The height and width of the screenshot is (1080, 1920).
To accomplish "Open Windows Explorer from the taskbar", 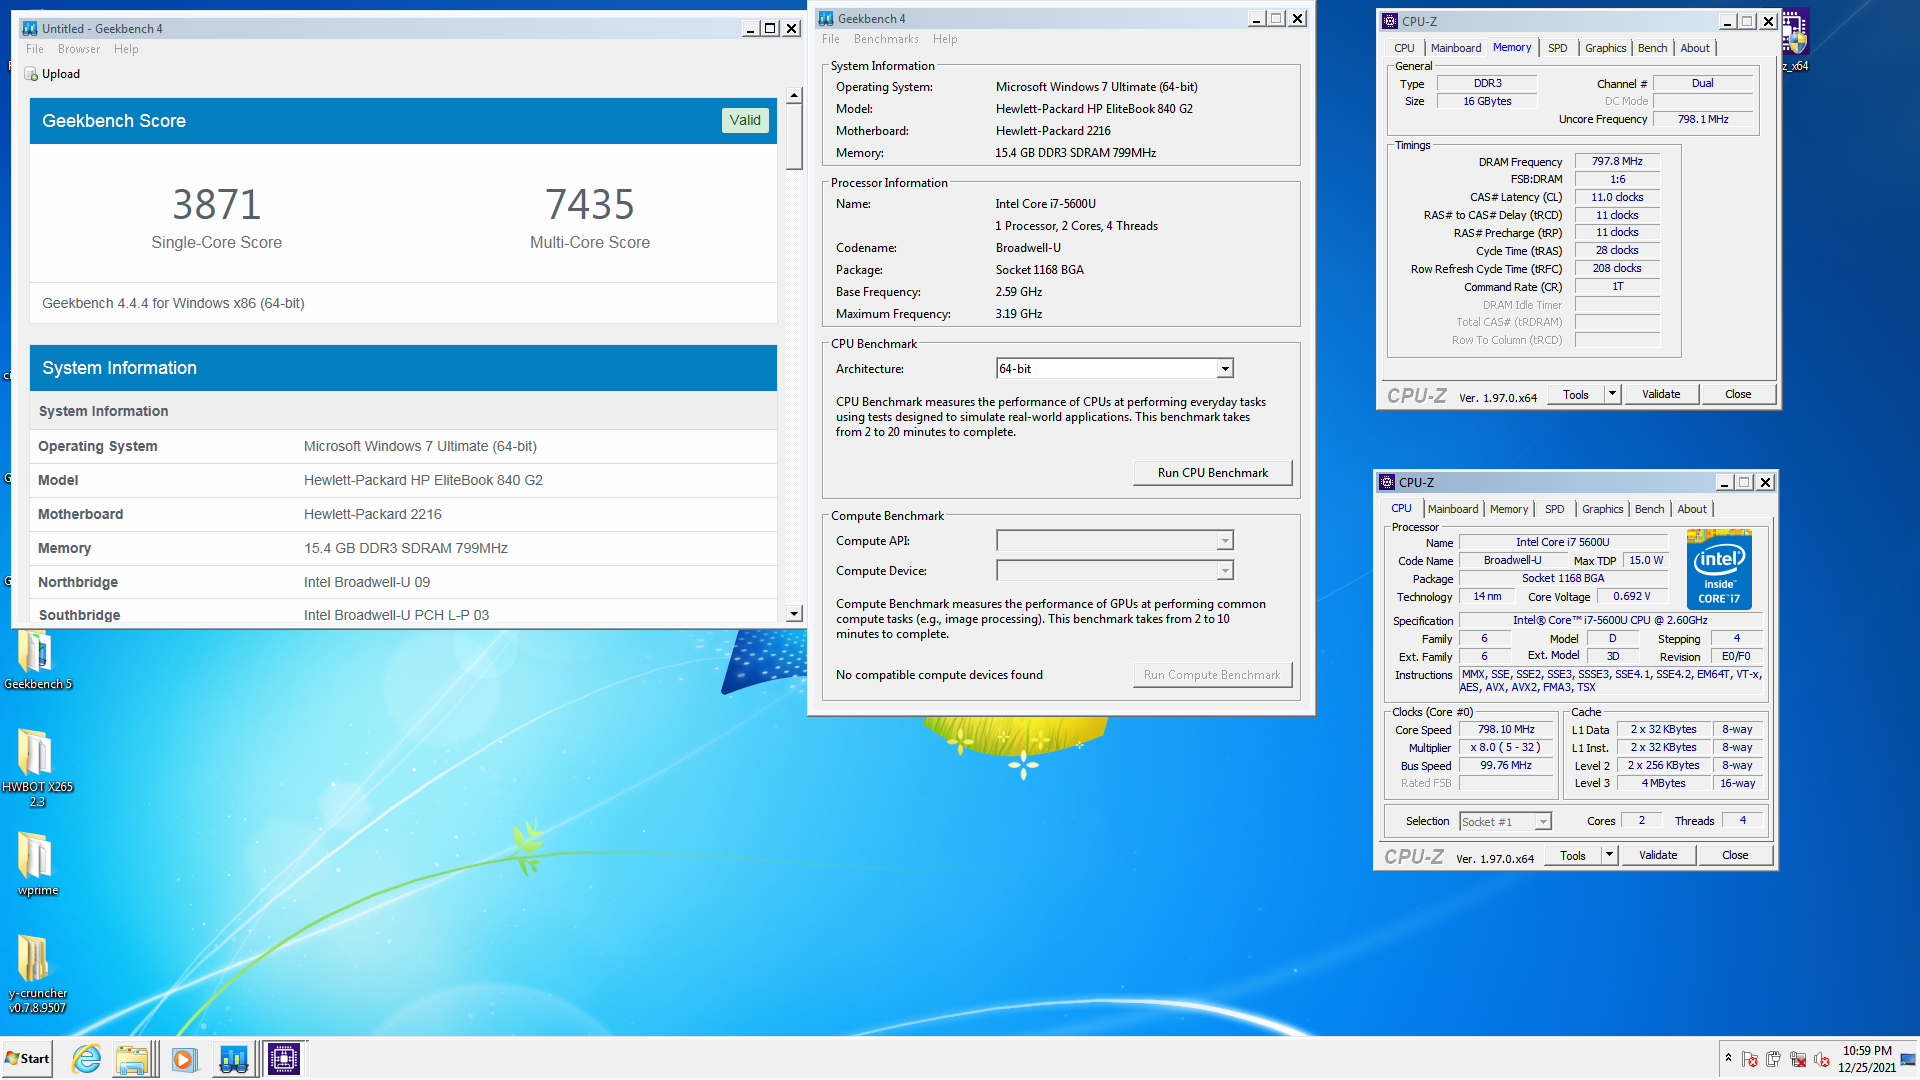I will [x=133, y=1059].
